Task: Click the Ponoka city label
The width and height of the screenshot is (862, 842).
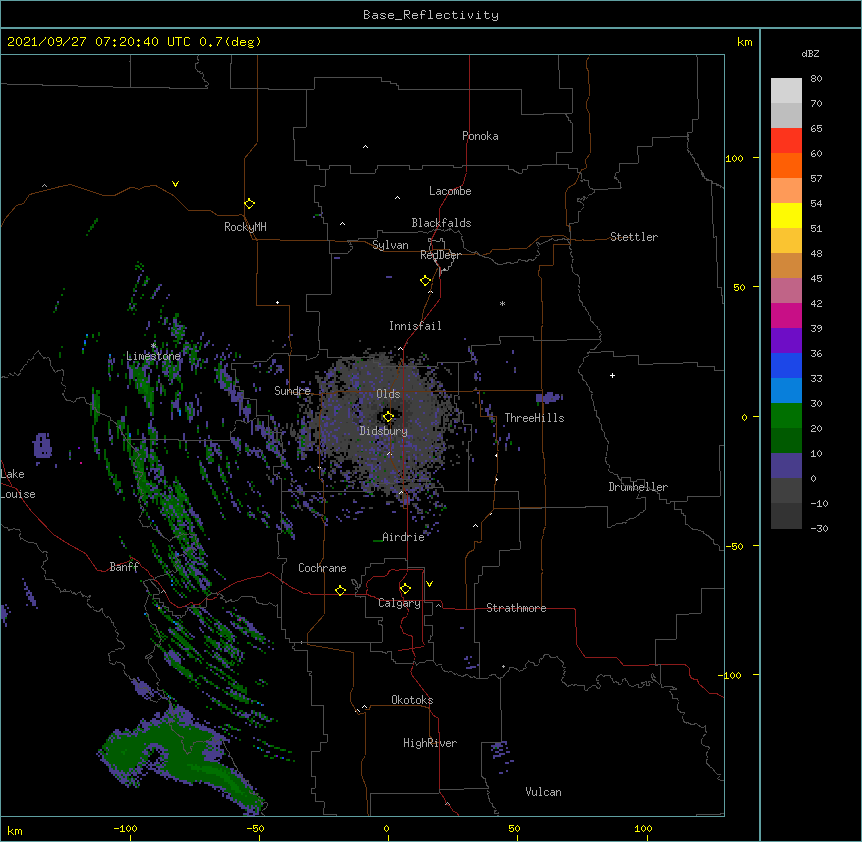Action: (480, 136)
